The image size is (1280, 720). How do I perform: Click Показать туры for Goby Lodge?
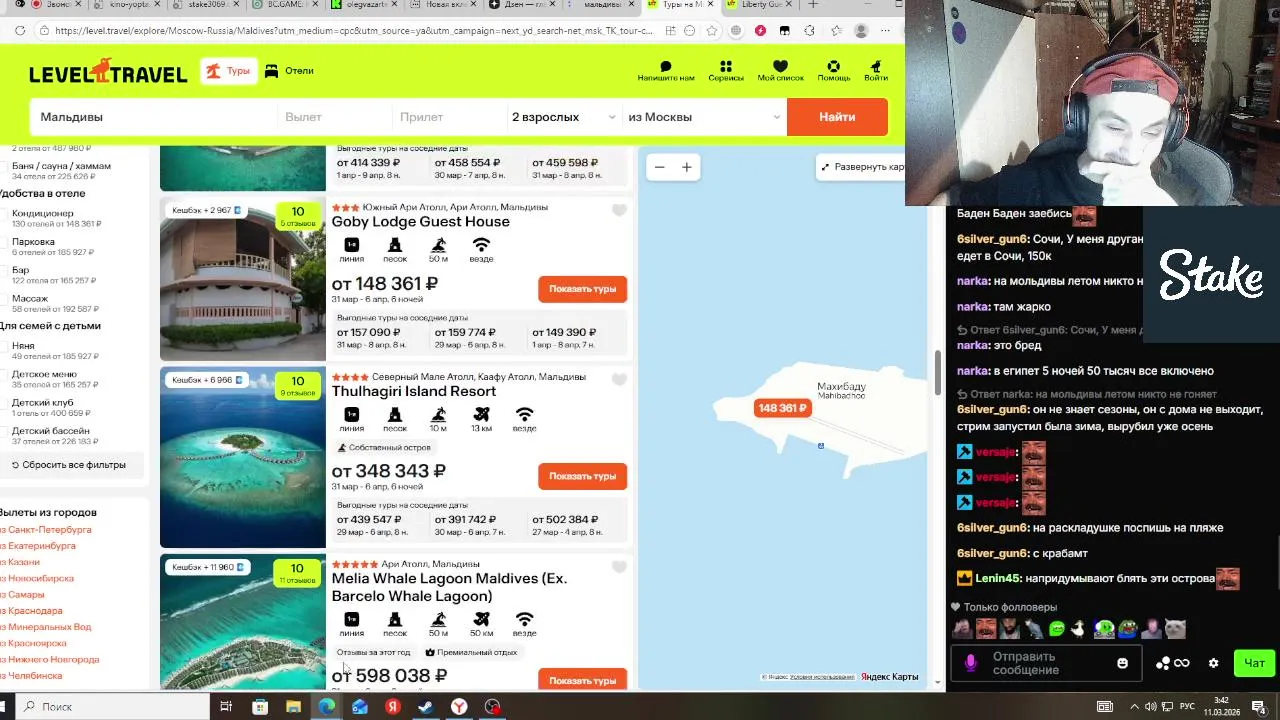tap(582, 289)
